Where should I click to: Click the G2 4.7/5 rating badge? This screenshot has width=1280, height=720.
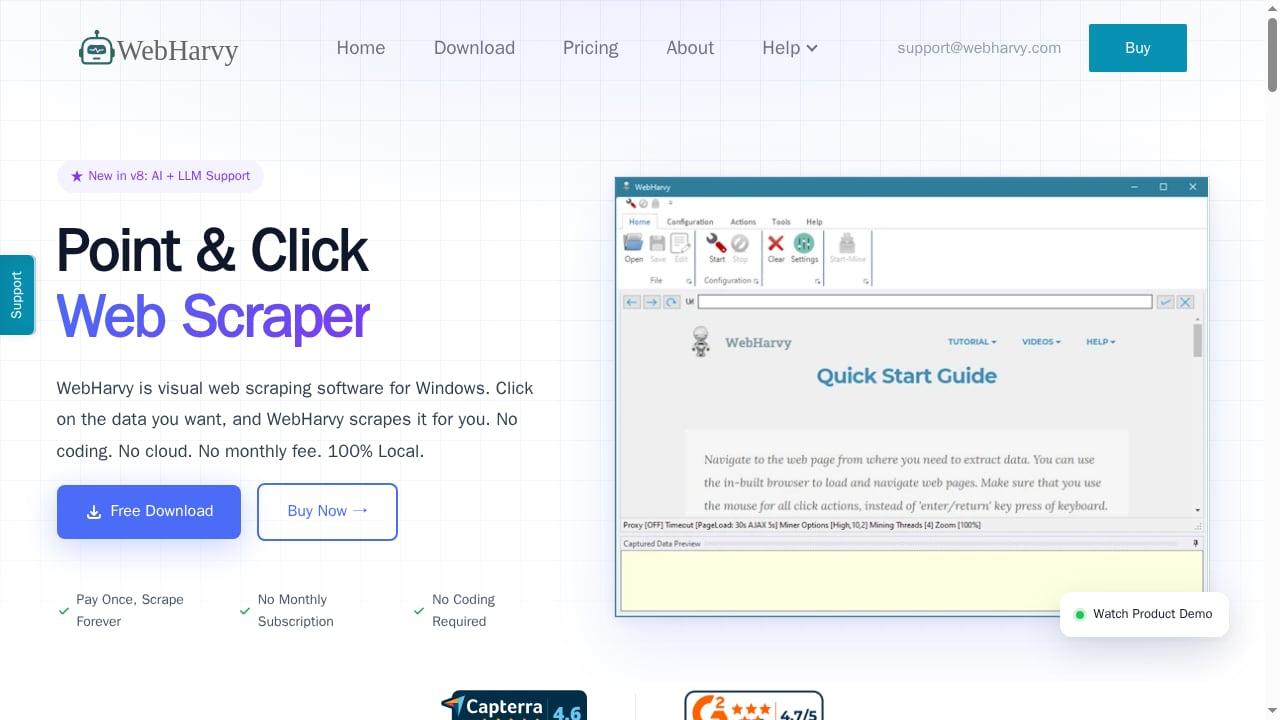pos(754,706)
